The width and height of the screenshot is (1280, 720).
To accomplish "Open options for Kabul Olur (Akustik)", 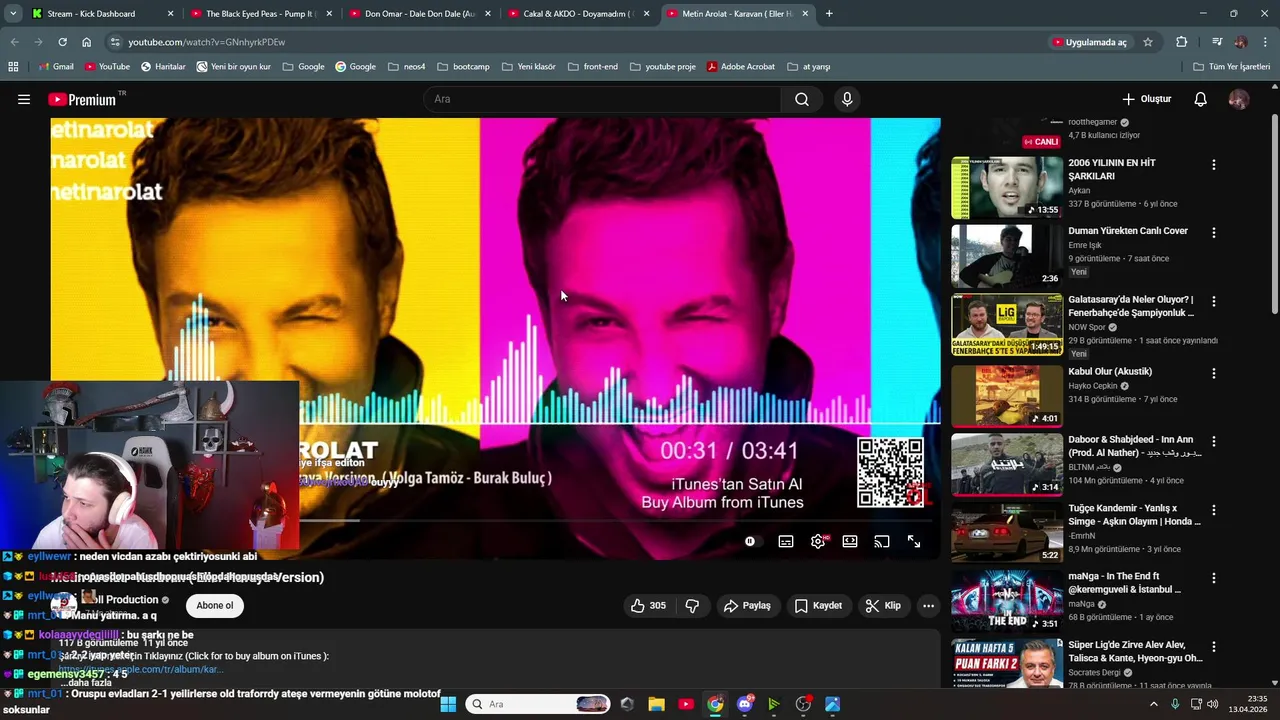I will click(x=1214, y=373).
